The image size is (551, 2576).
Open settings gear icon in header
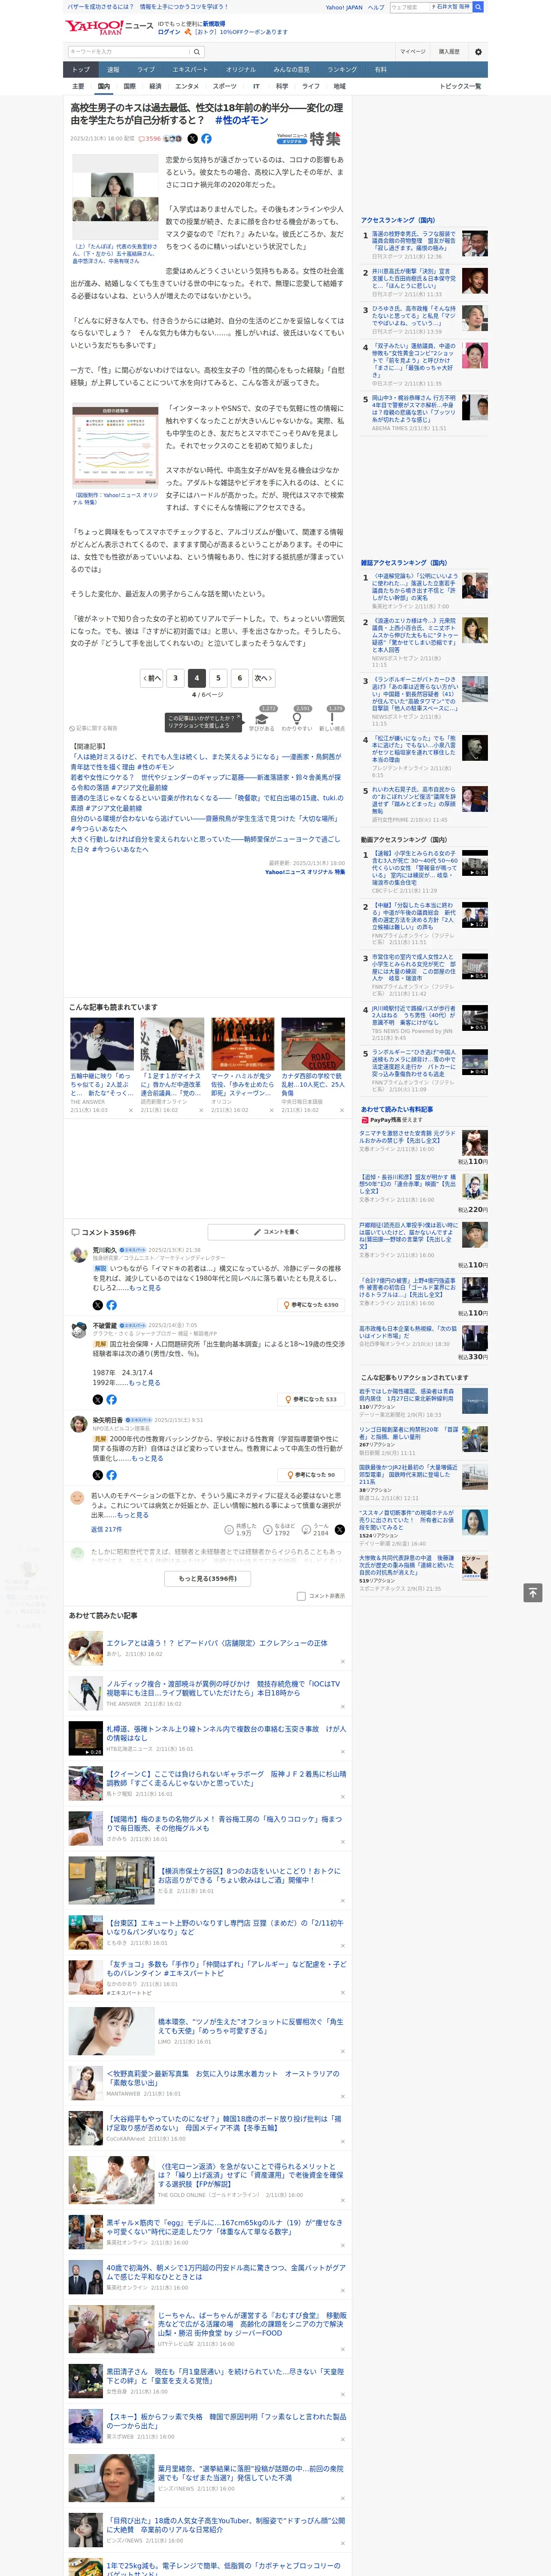tap(478, 51)
